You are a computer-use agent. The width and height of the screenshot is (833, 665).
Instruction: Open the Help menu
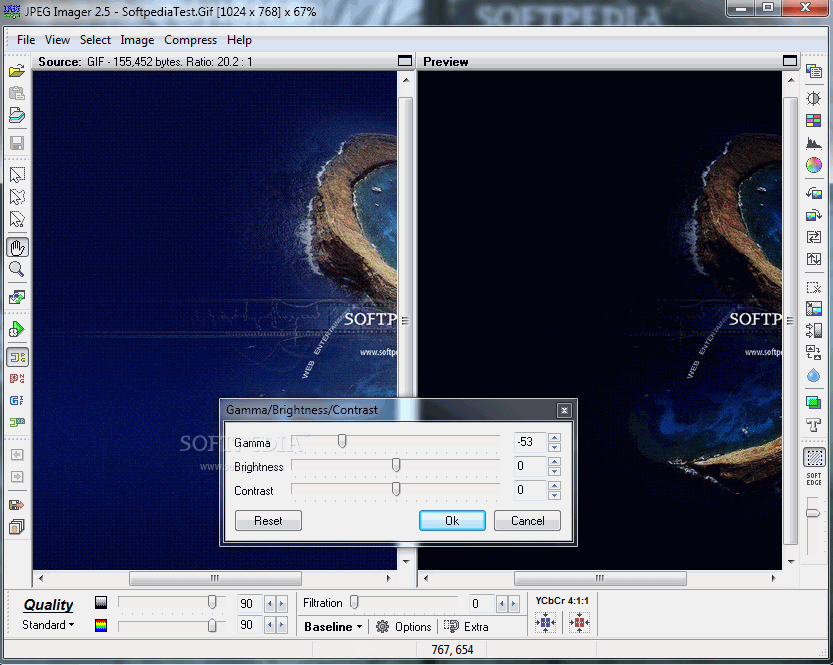click(x=240, y=40)
